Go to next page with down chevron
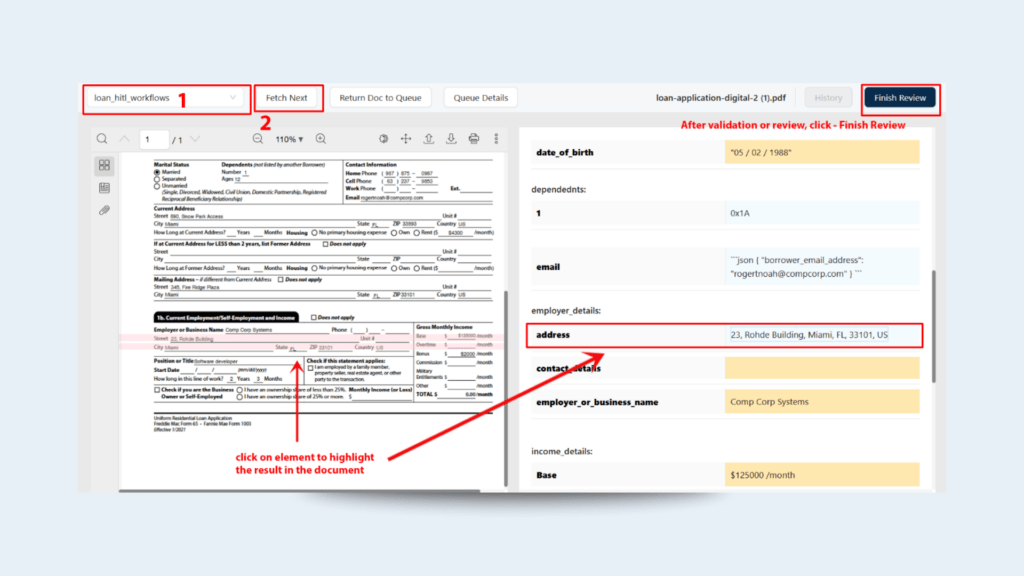The height and width of the screenshot is (576, 1024). [x=195, y=139]
